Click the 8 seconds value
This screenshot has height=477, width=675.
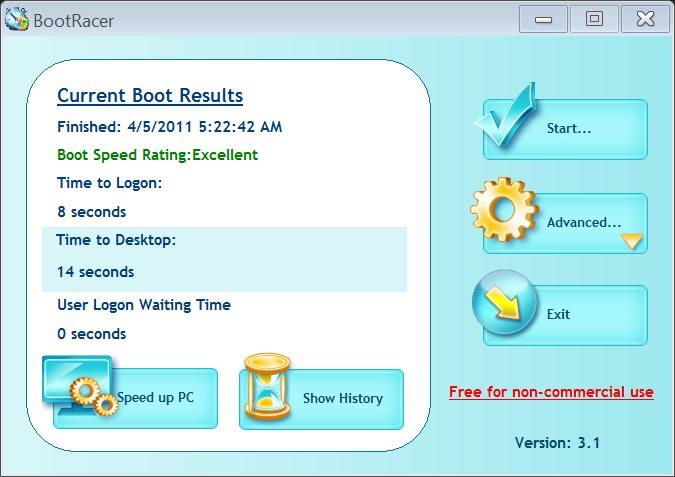click(x=92, y=212)
